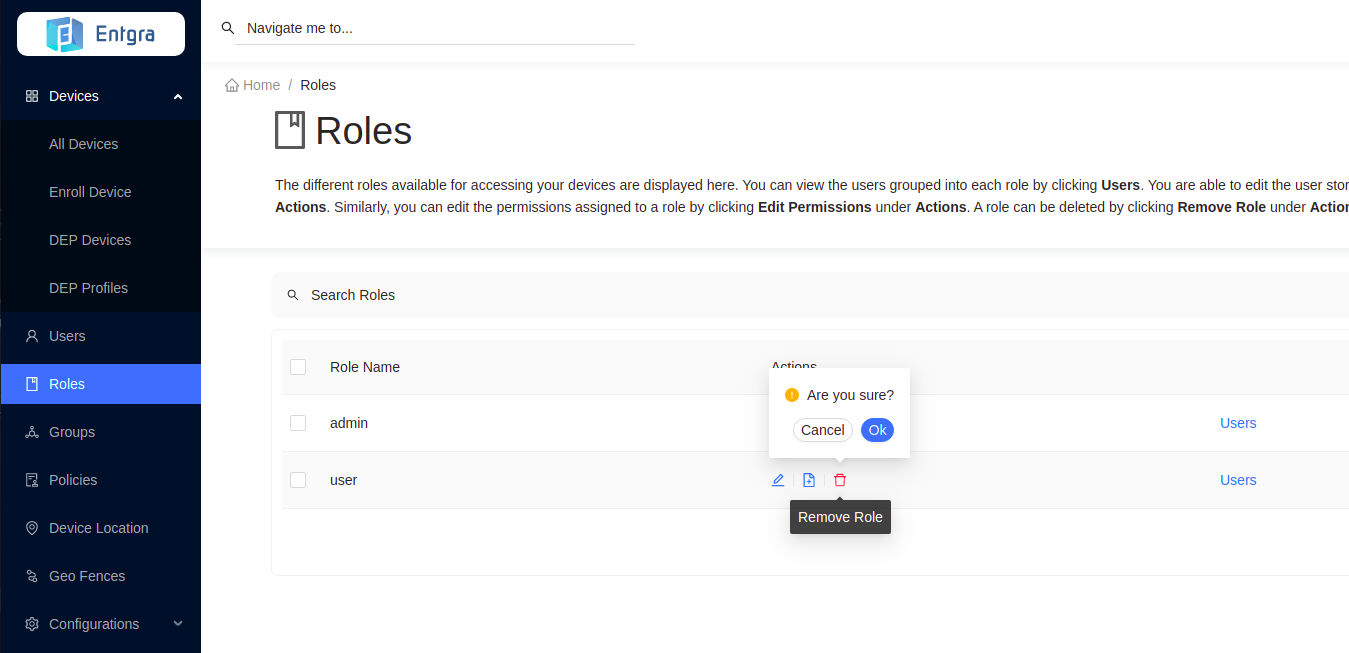1349x653 pixels.
Task: Confirm removal with the Ok button
Action: coord(877,430)
